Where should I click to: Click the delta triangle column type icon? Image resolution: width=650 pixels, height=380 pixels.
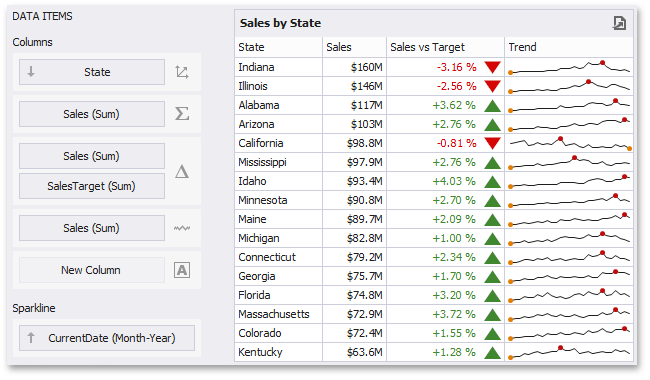coord(182,171)
